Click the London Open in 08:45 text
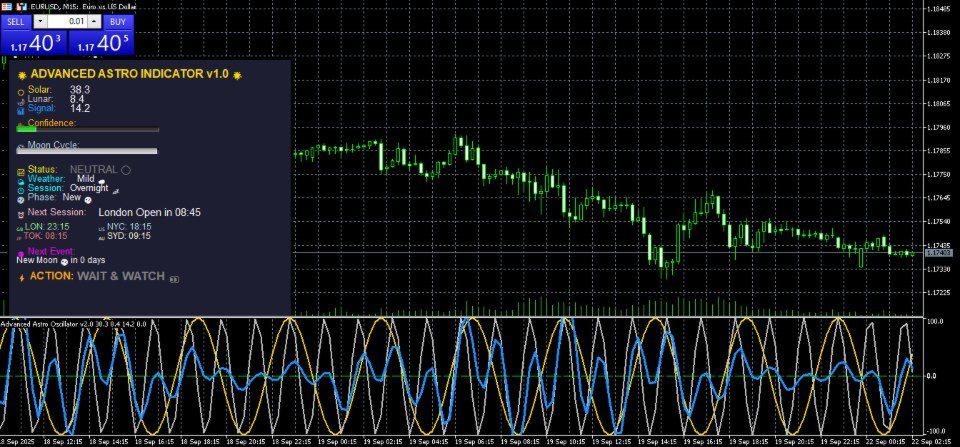This screenshot has width=960, height=447. (149, 212)
